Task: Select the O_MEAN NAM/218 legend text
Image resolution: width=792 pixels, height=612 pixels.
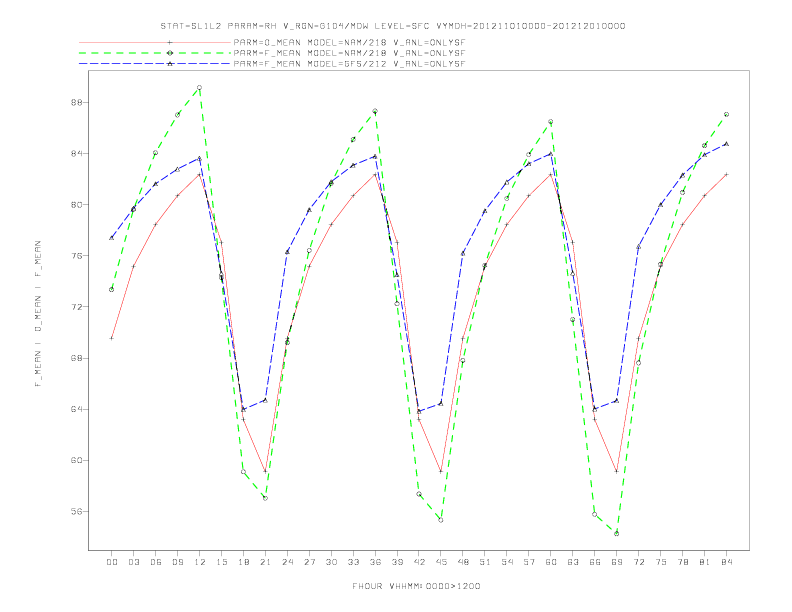Action: (x=349, y=42)
